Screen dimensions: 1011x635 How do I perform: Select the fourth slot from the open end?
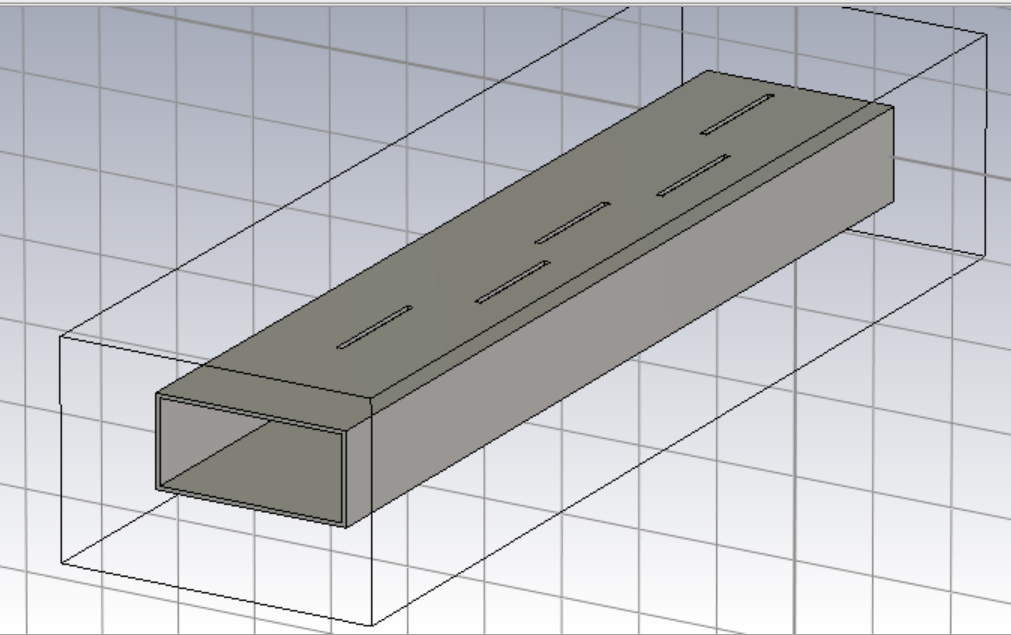(693, 175)
